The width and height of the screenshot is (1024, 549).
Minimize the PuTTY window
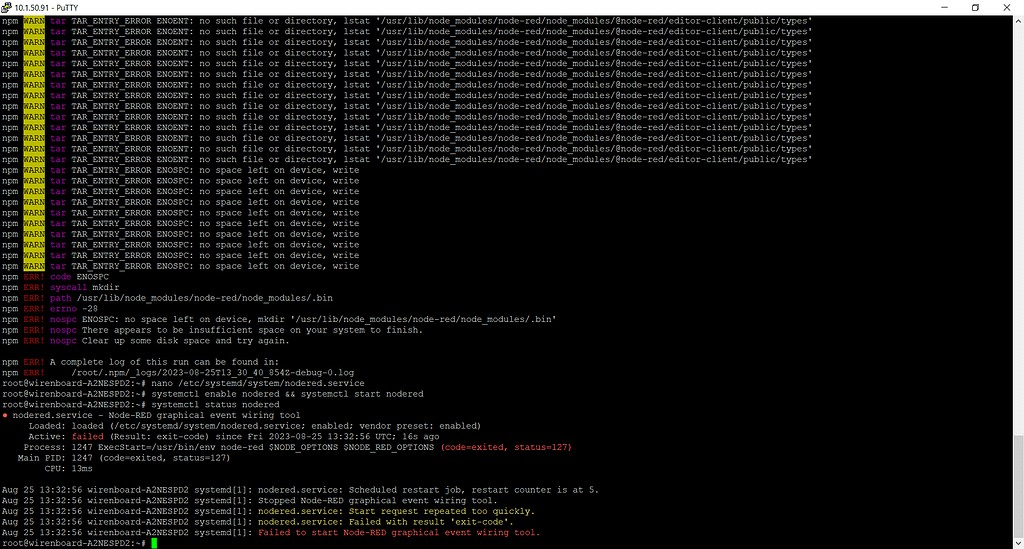[x=932, y=7]
